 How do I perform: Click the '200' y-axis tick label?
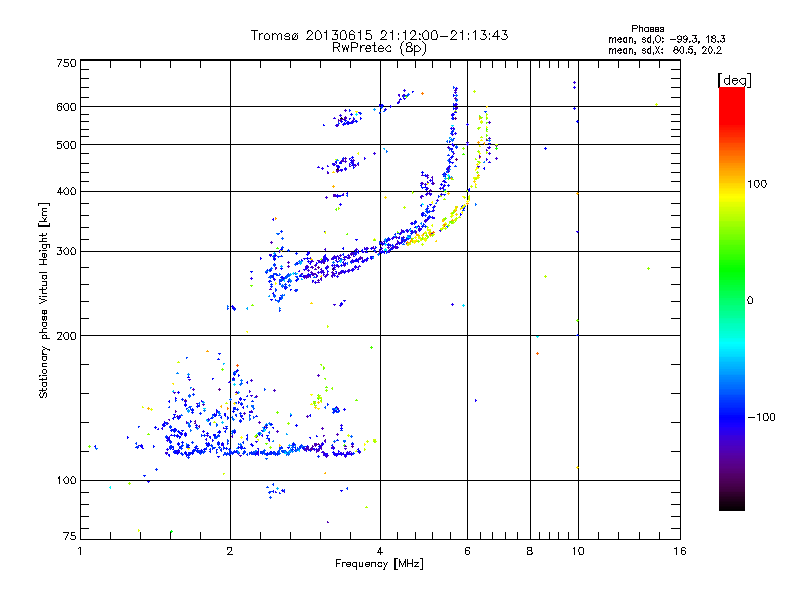pos(66,336)
